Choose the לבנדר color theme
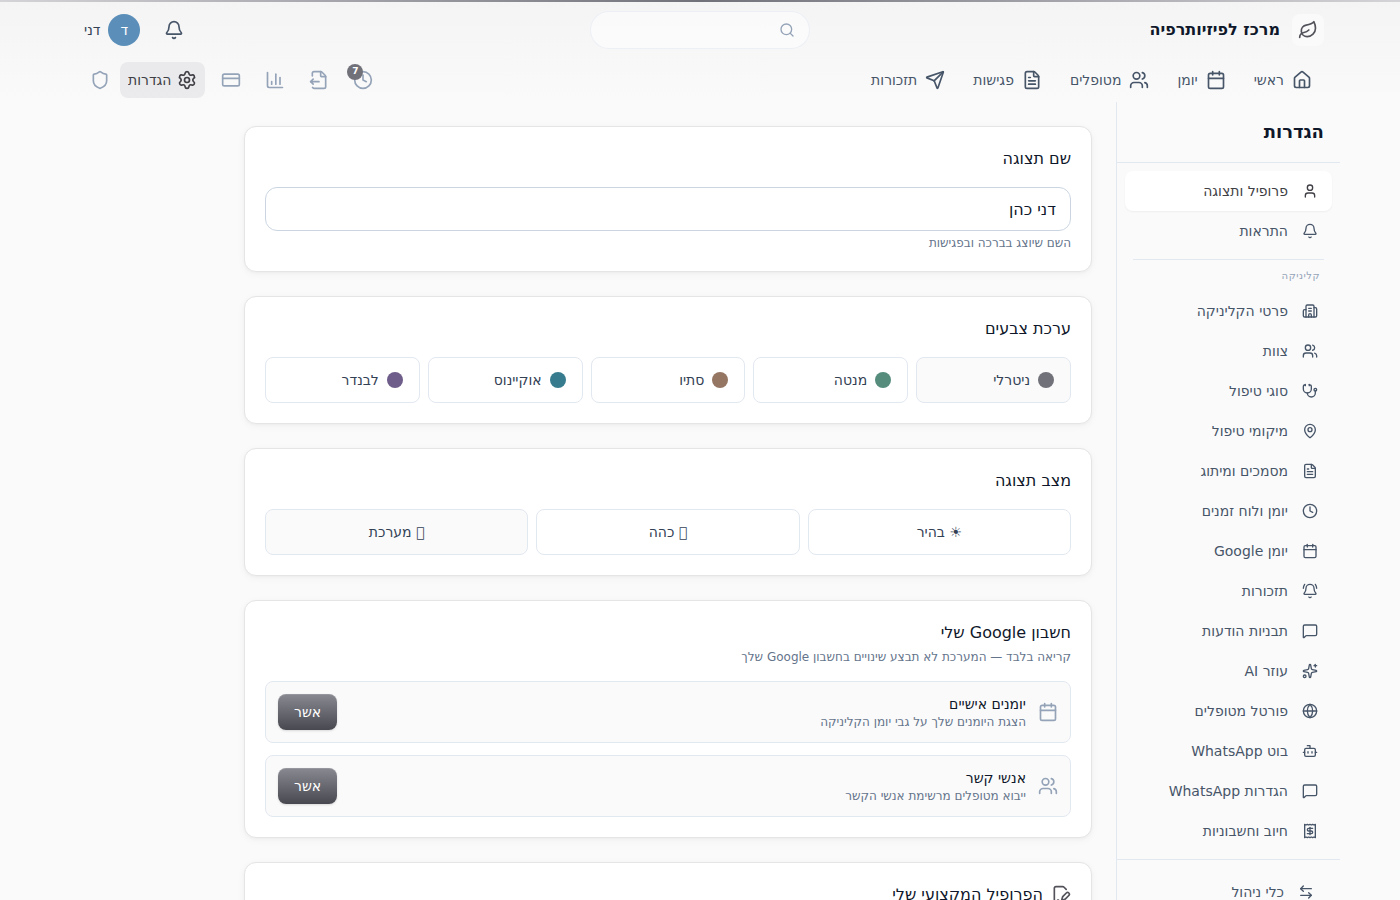1400x900 pixels. [342, 380]
